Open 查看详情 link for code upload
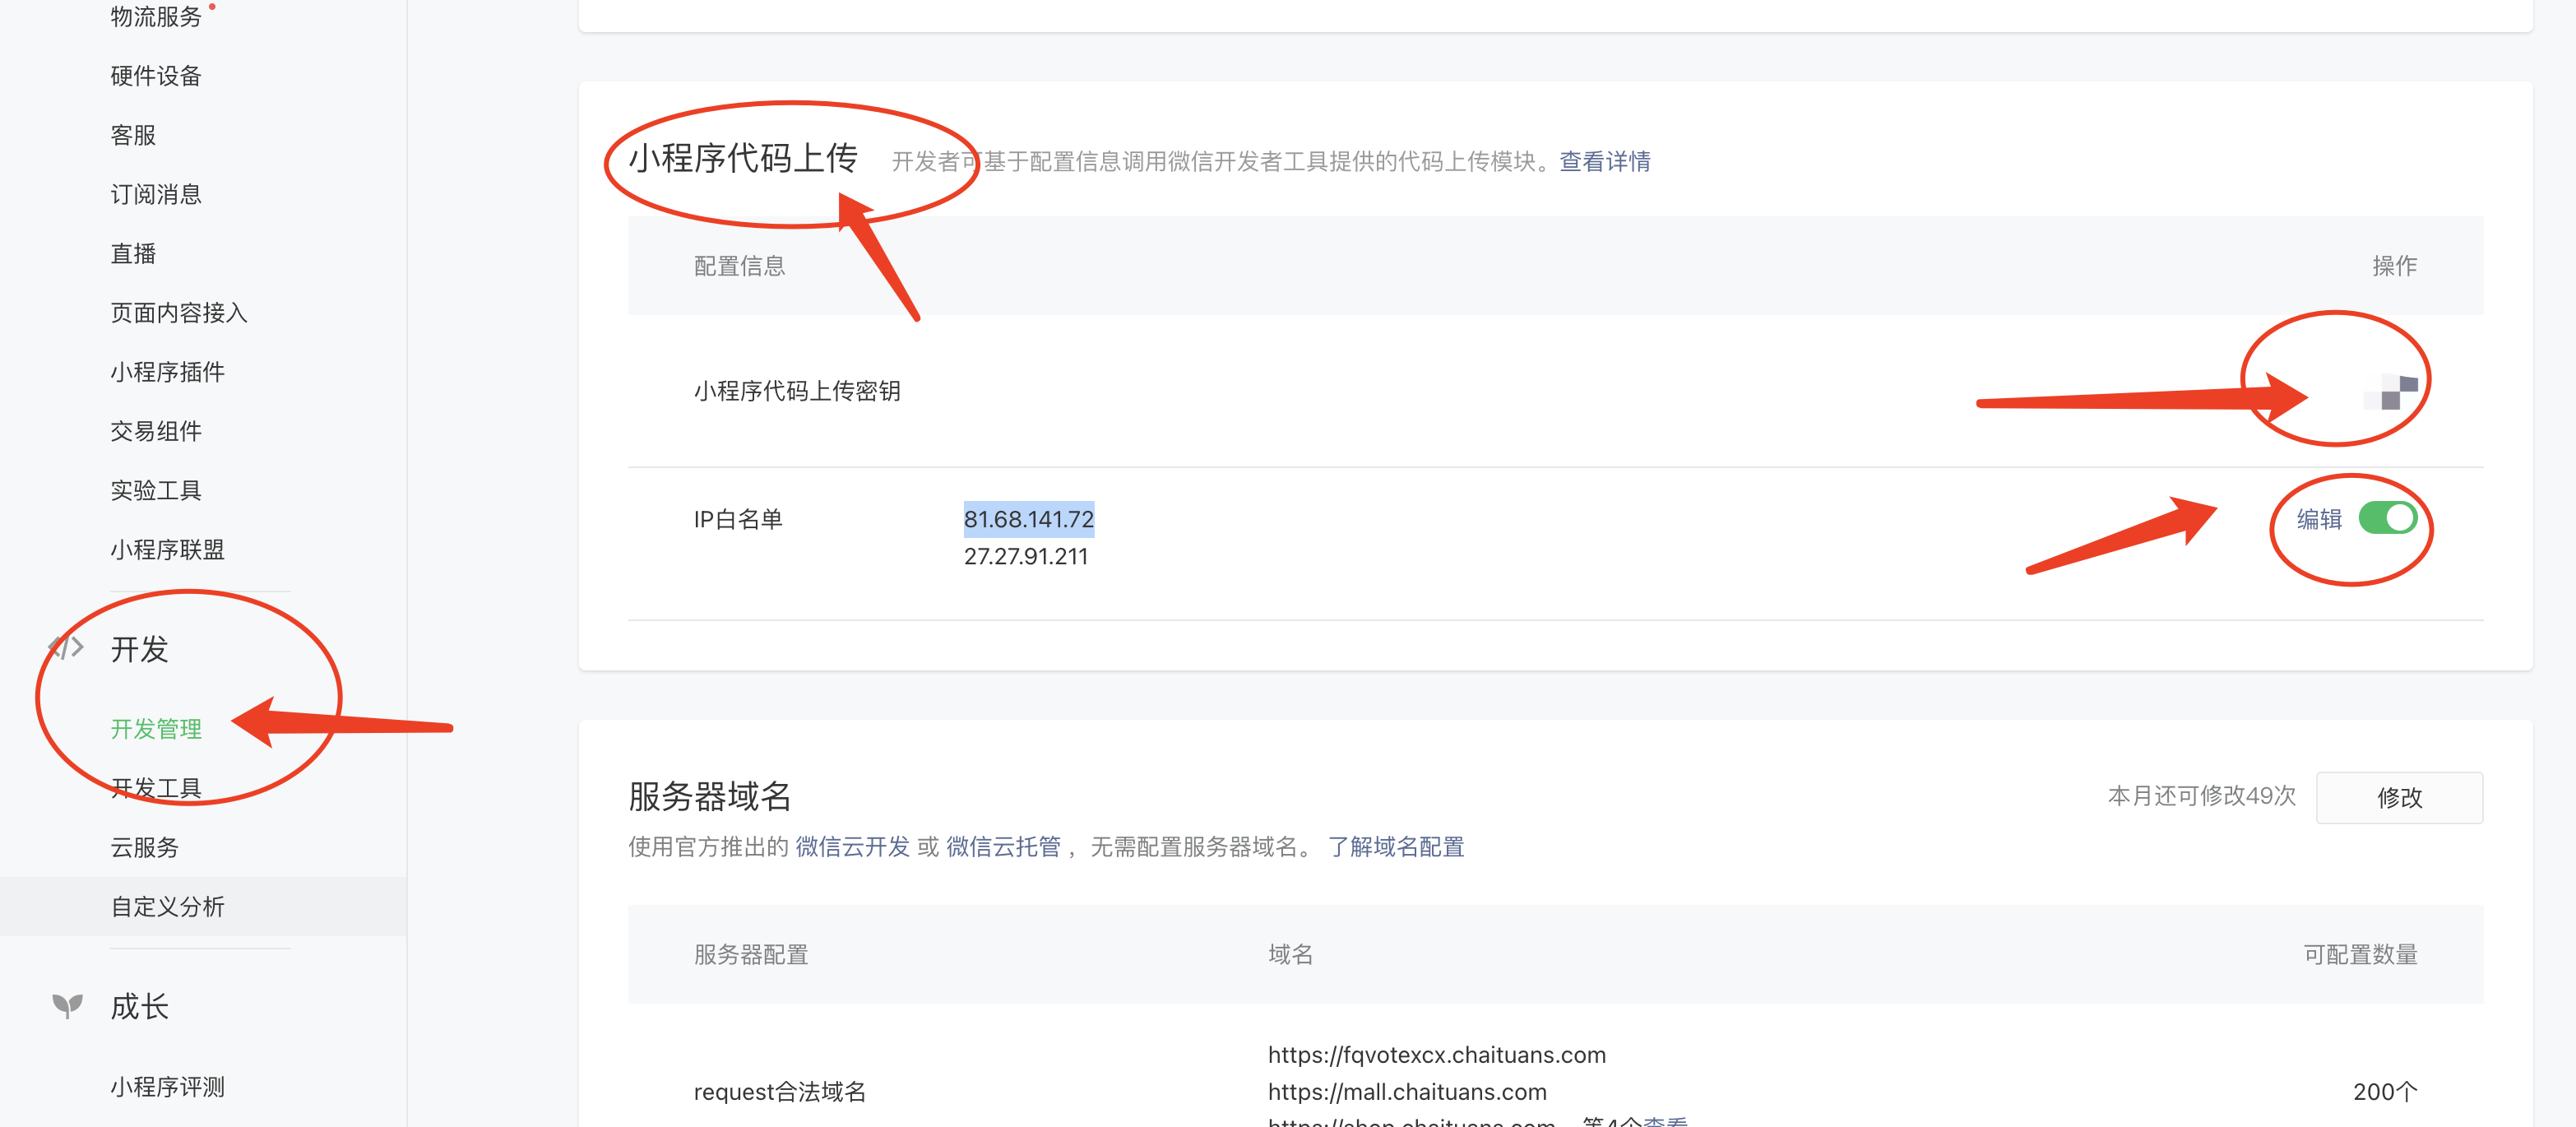The width and height of the screenshot is (2576, 1127). click(1604, 161)
